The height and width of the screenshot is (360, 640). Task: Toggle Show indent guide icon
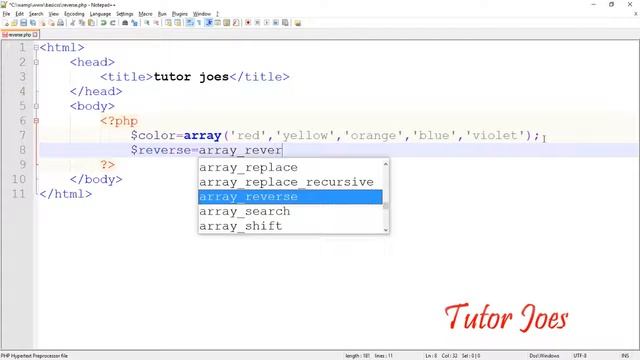(x=209, y=23)
